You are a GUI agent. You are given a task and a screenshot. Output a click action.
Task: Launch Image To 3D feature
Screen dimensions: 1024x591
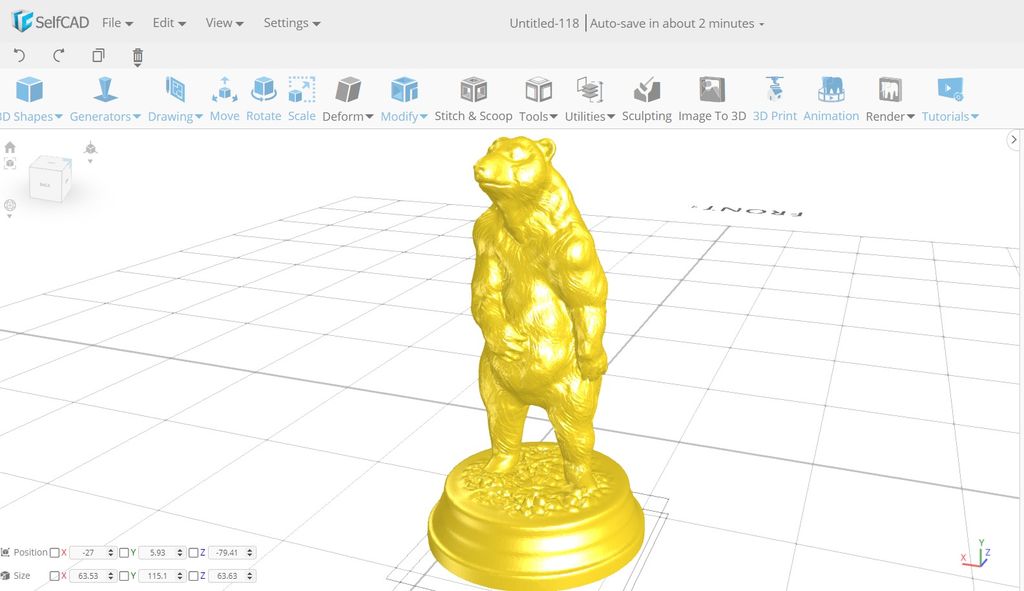point(713,100)
